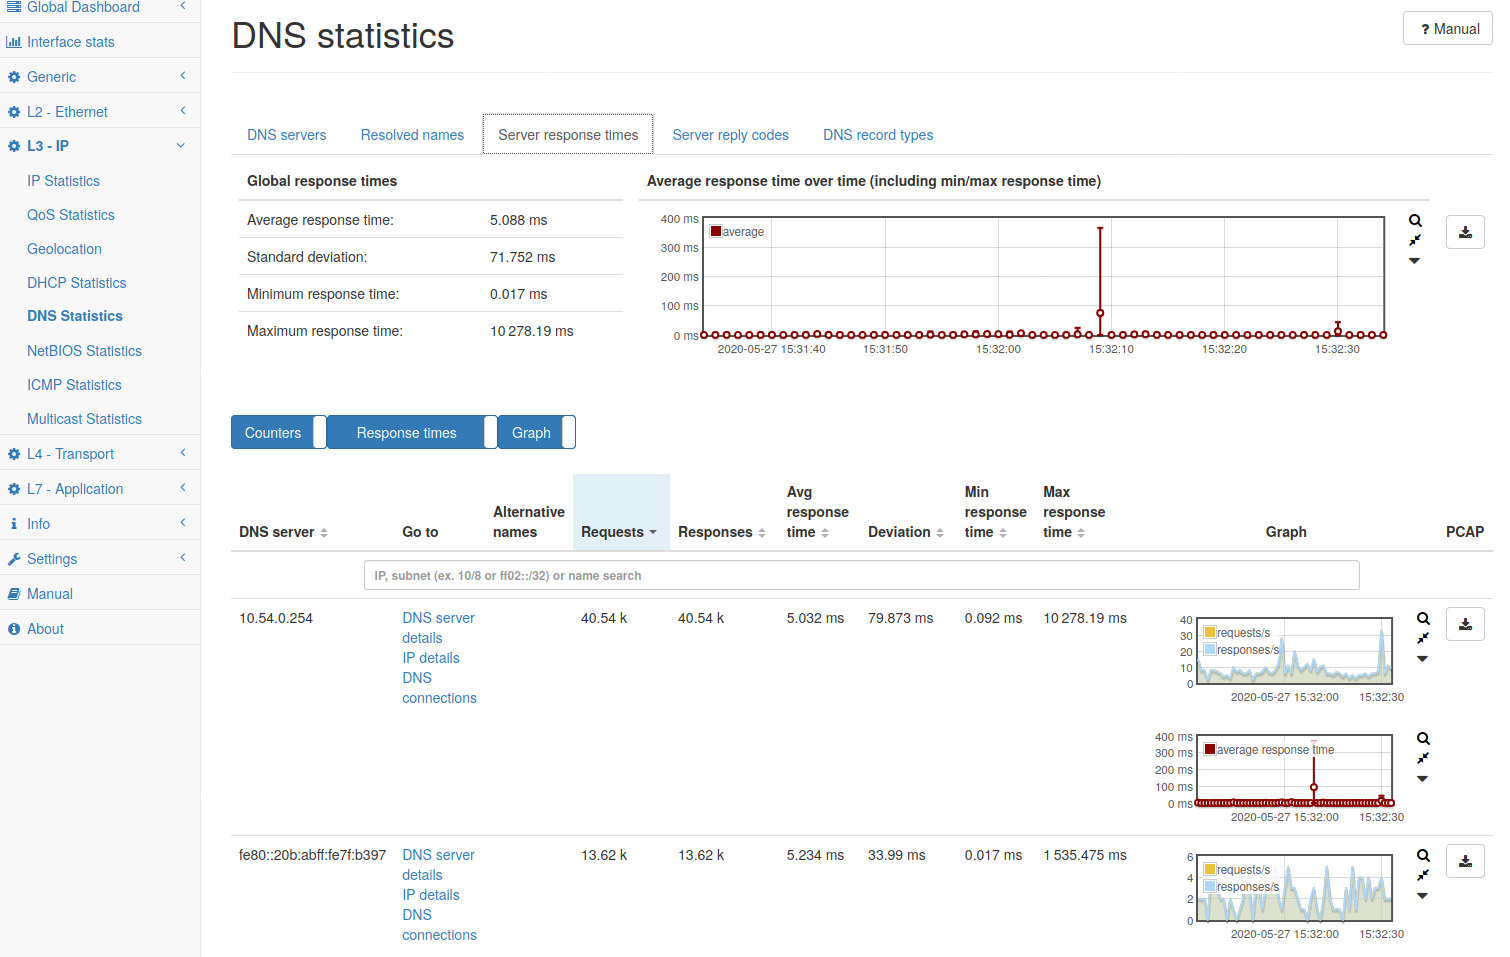
Task: Toggle the Response times columns switch
Action: [412, 432]
